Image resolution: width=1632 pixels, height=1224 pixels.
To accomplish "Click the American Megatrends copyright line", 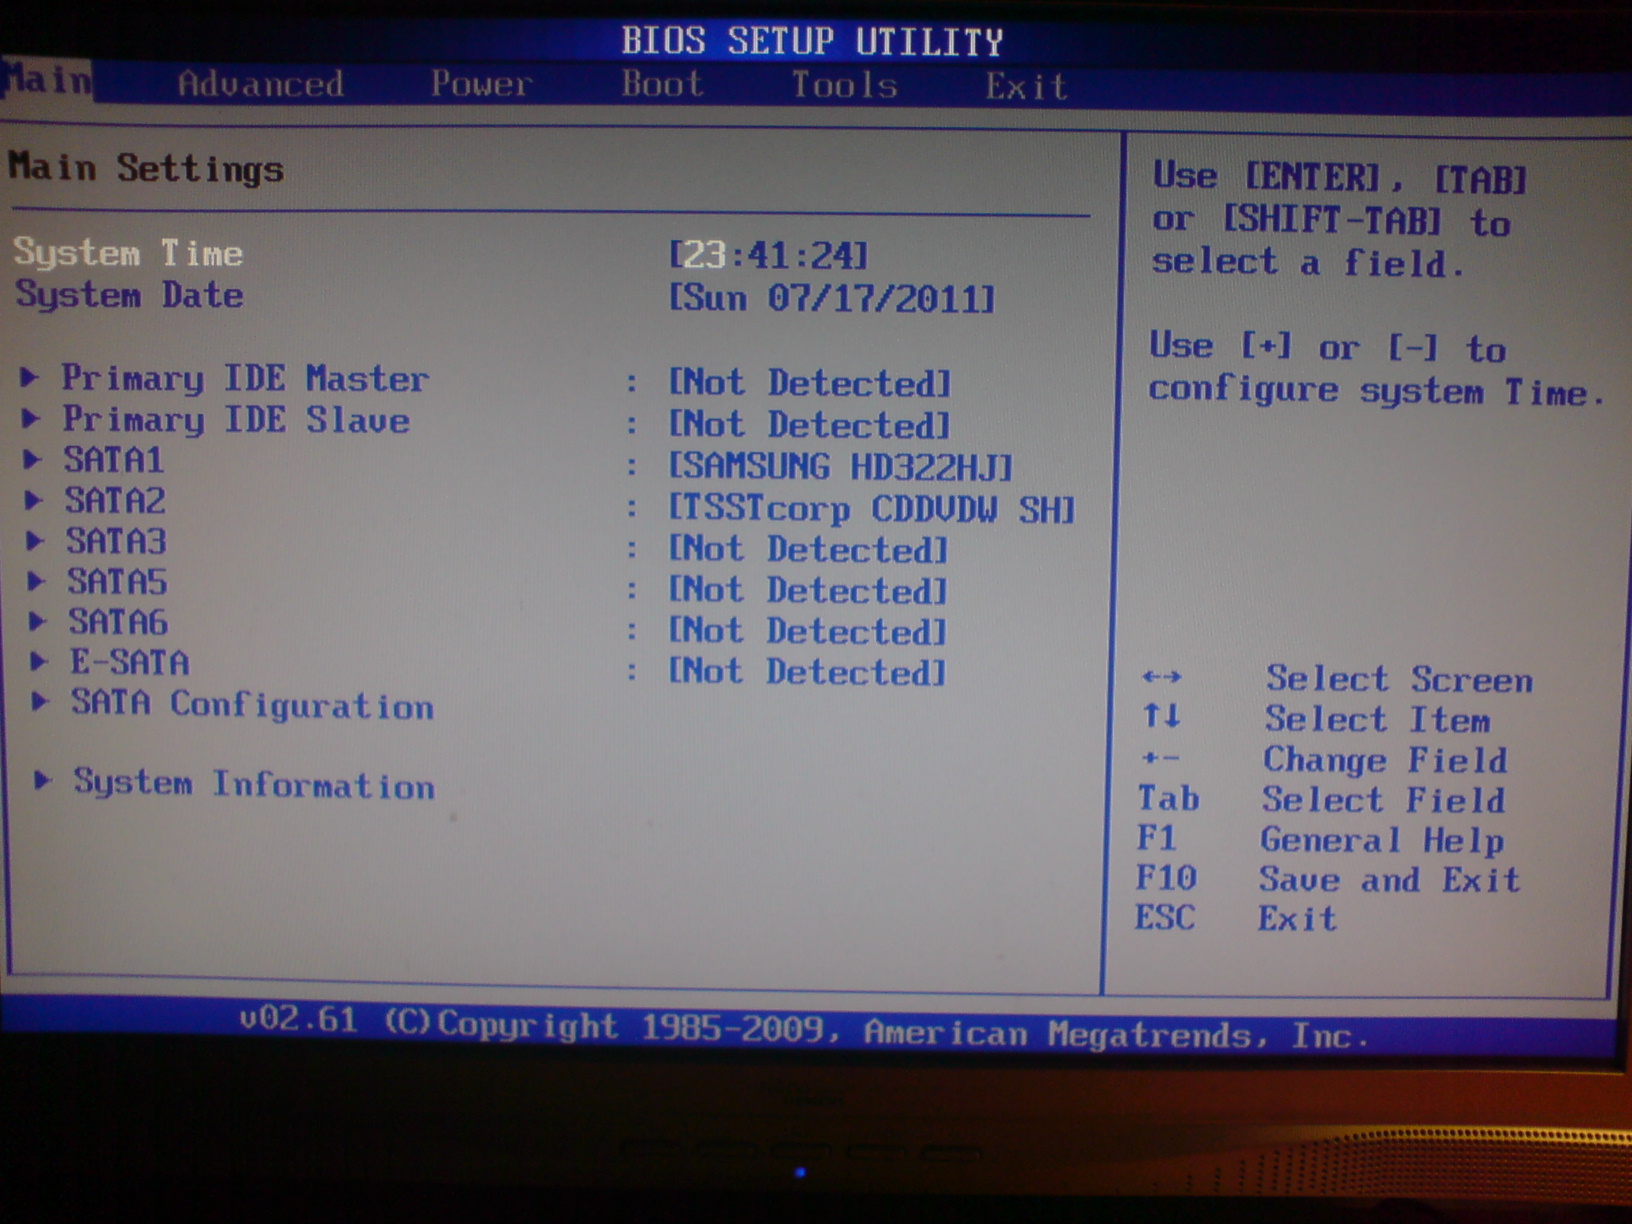I will [803, 1029].
